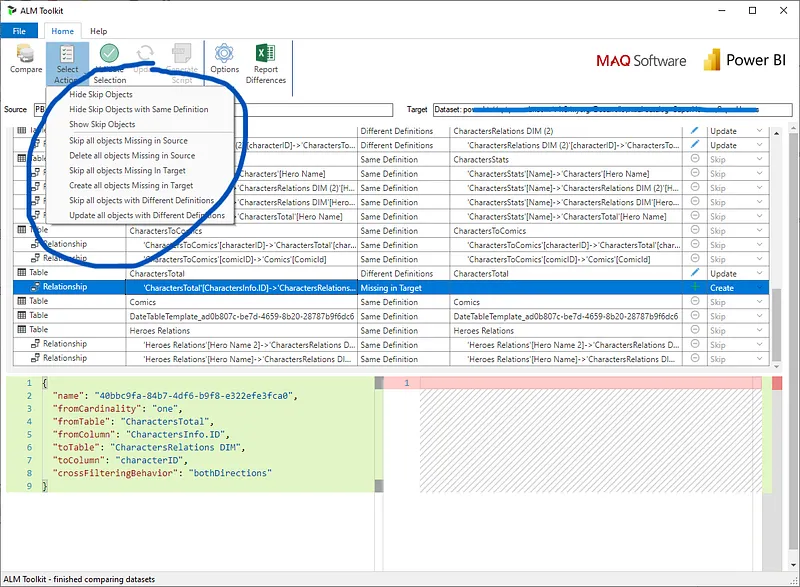Open action dropdown on CharactersRelations DIM (2) Update row
This screenshot has width=800, height=587.
coord(760,131)
